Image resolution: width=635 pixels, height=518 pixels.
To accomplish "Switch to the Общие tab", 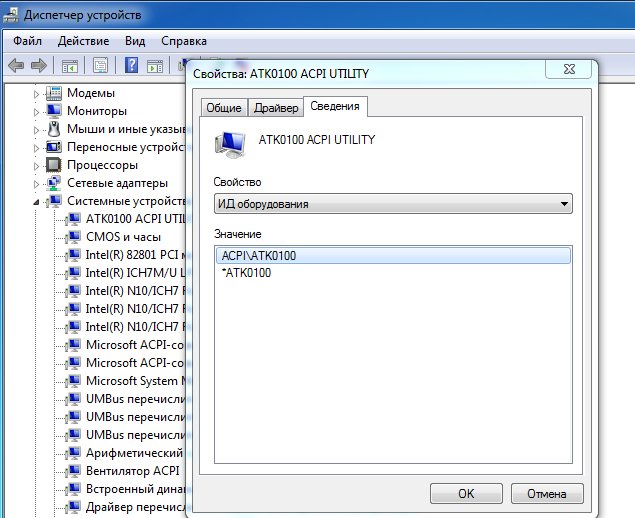I will point(223,108).
